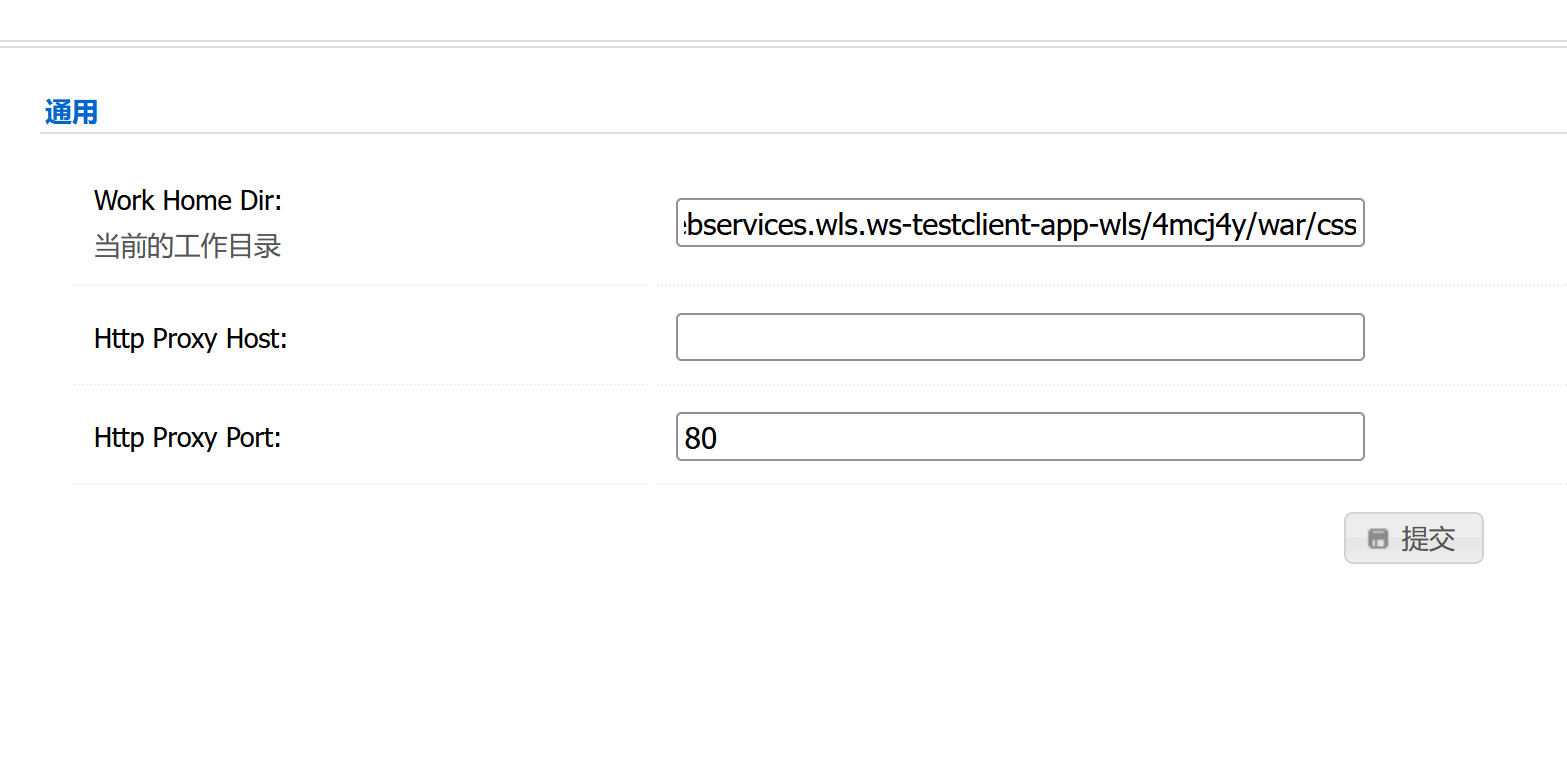Click the Work Home Dir label
The width and height of the screenshot is (1567, 775).
pyautogui.click(x=188, y=200)
